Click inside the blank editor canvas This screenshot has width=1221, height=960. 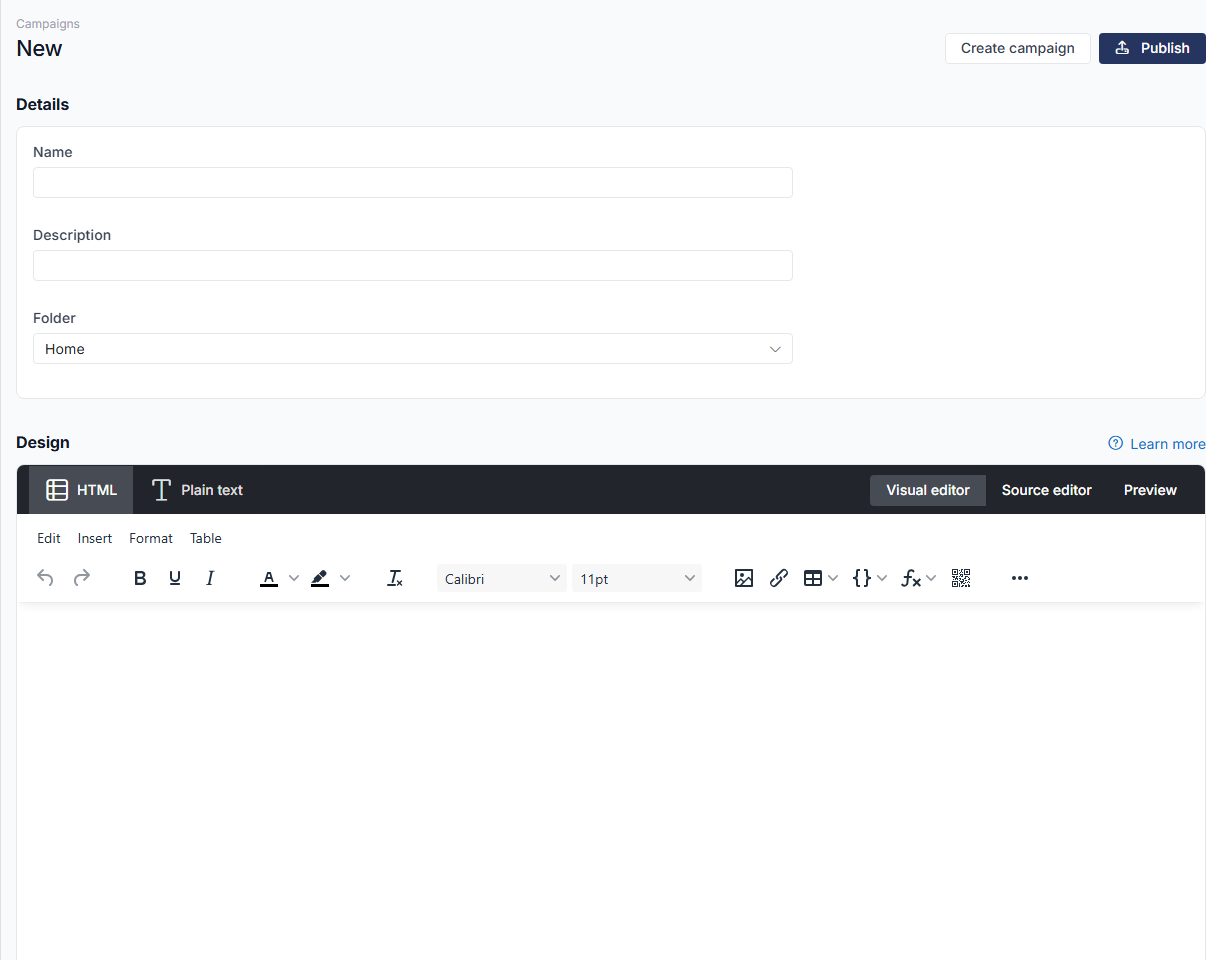point(610,780)
